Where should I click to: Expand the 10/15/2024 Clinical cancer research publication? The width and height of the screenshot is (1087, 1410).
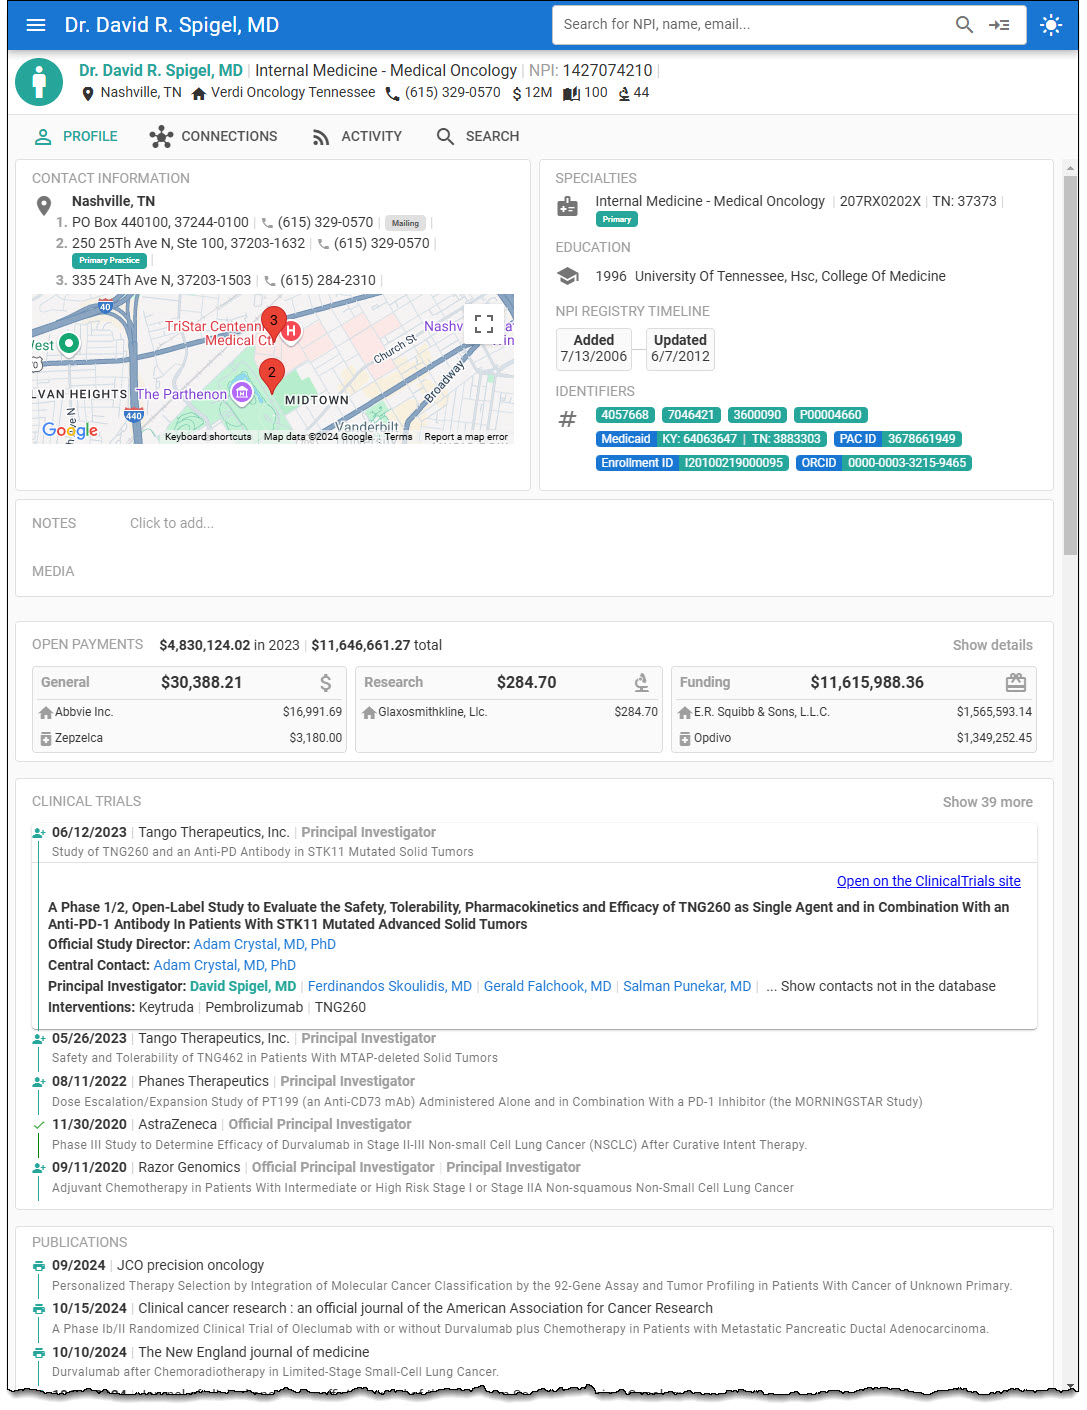536,1319
